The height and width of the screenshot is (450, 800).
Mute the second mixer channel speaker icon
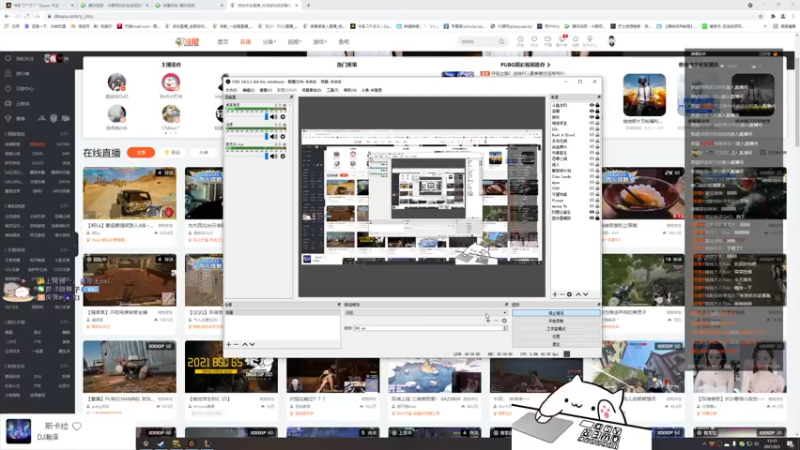click(273, 137)
